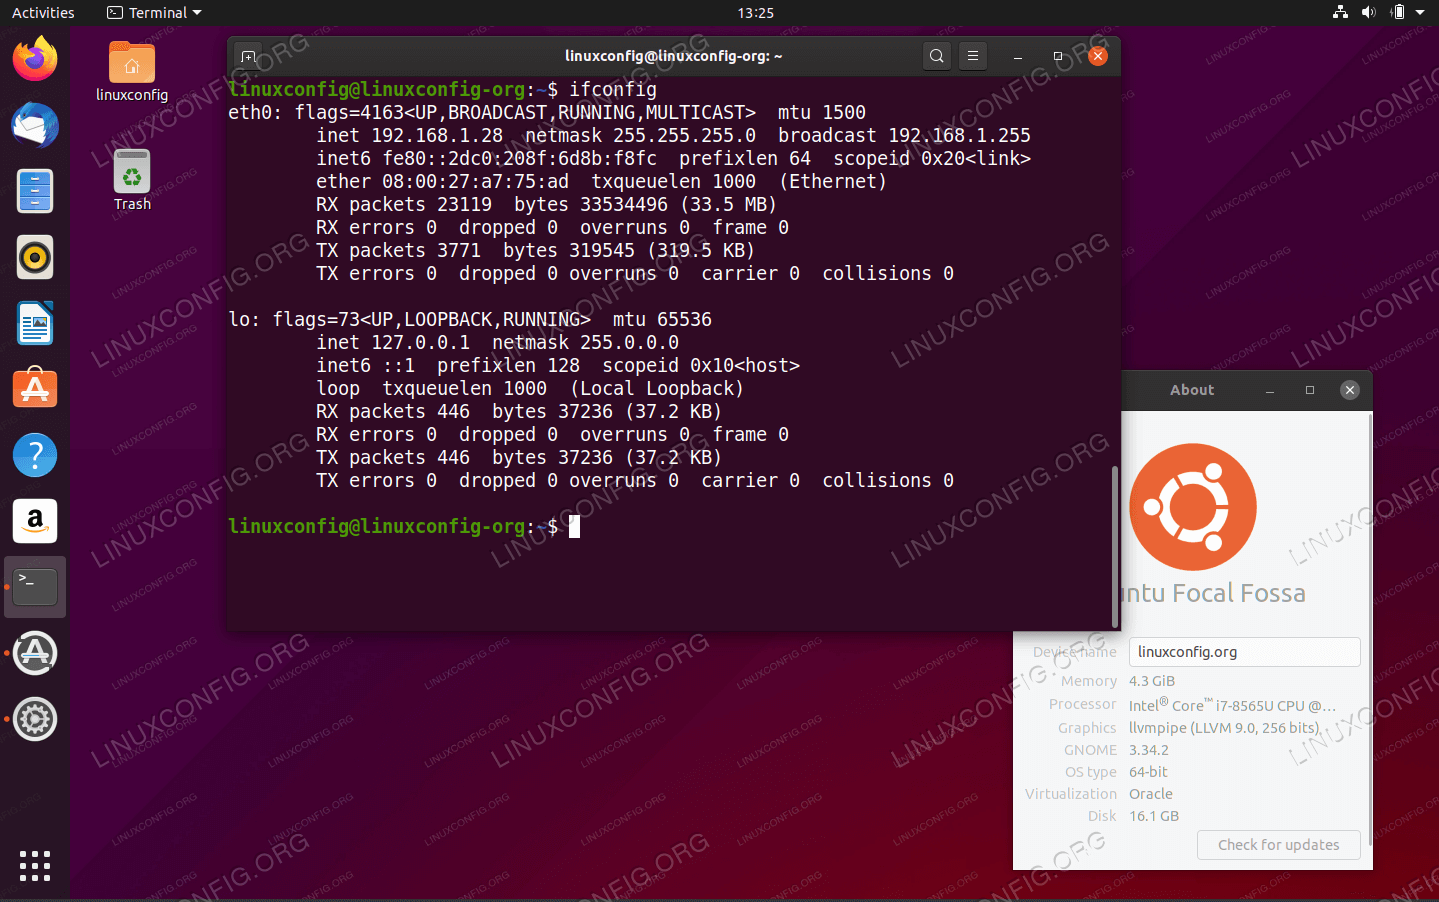Click the volume icon in the top bar
The height and width of the screenshot is (902, 1439).
click(x=1368, y=12)
